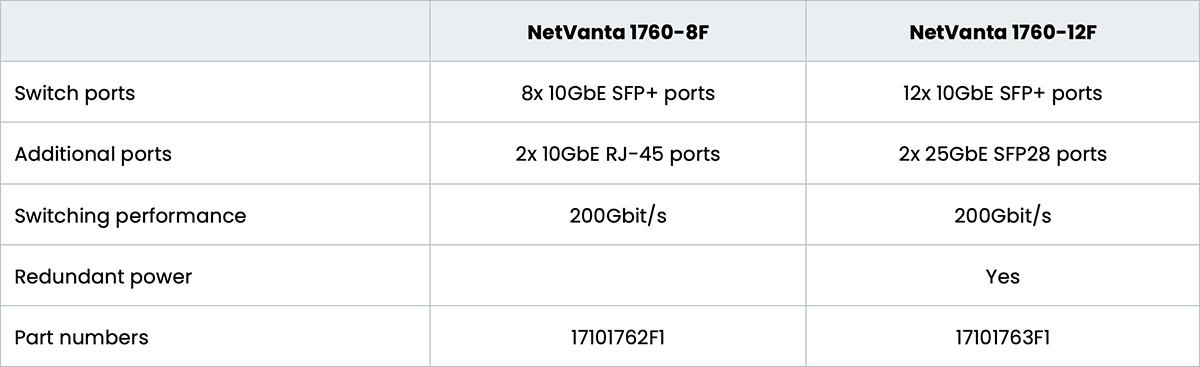
Task: Click the Additional ports row label
Action: 93,154
